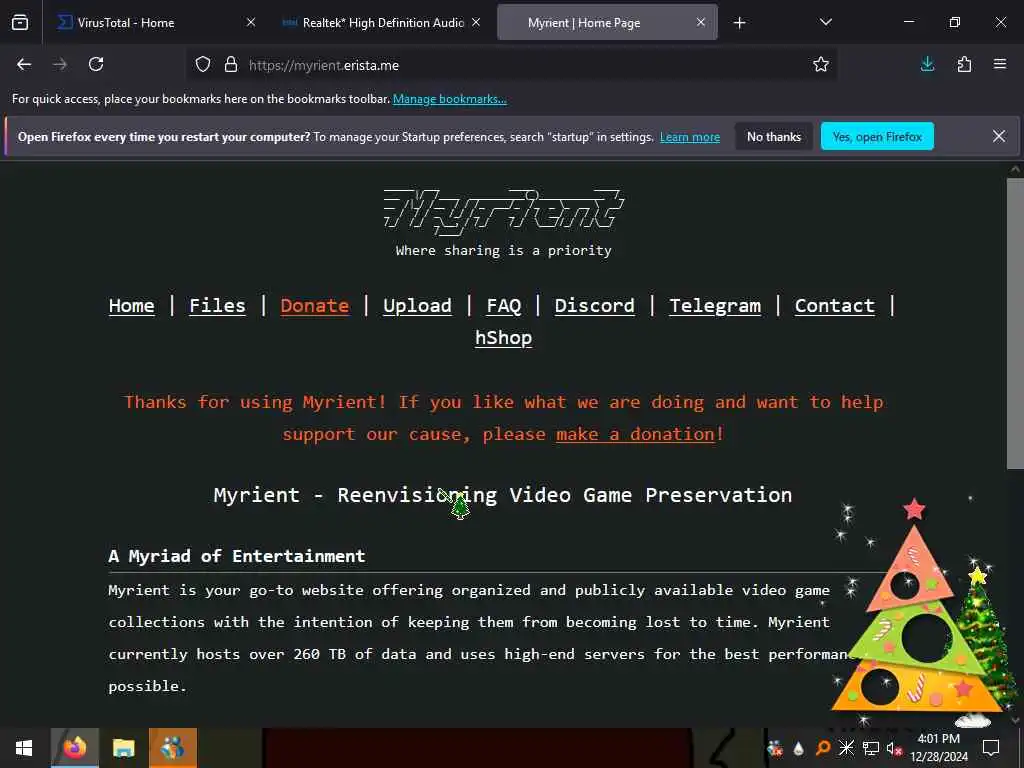Click the 'Where sharing is a priority' tagline
Viewport: 1024px width, 768px height.
pyautogui.click(x=504, y=251)
